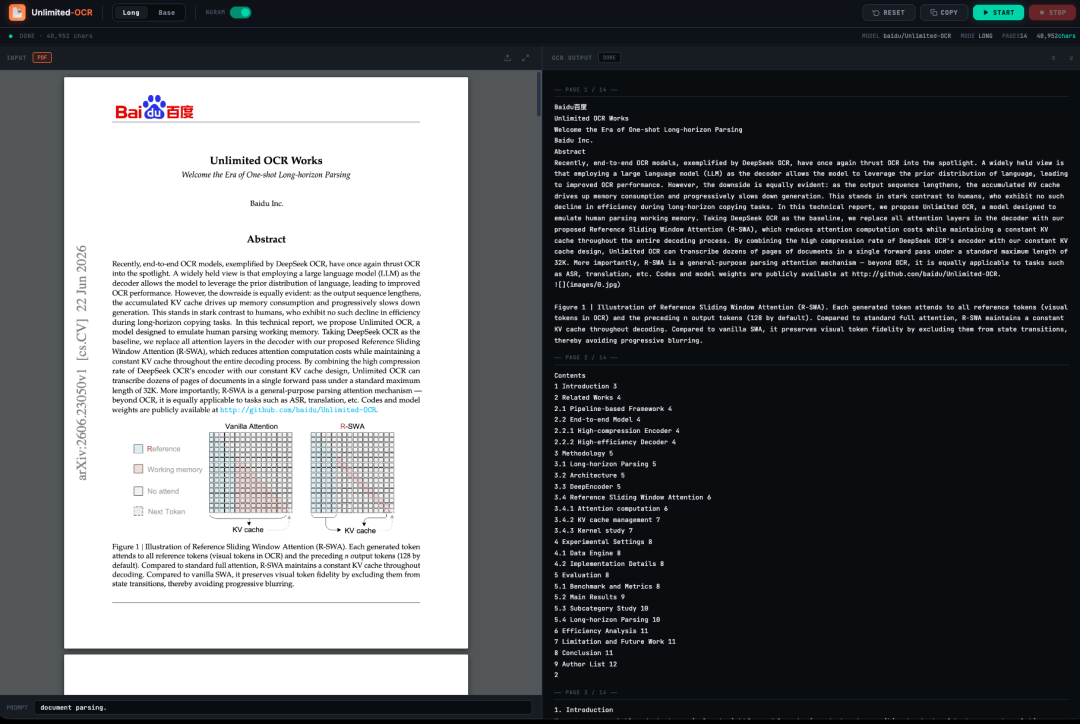The image size is (1080, 724).
Task: Click output line '1 Introduction 3'
Action: pyautogui.click(x=585, y=386)
